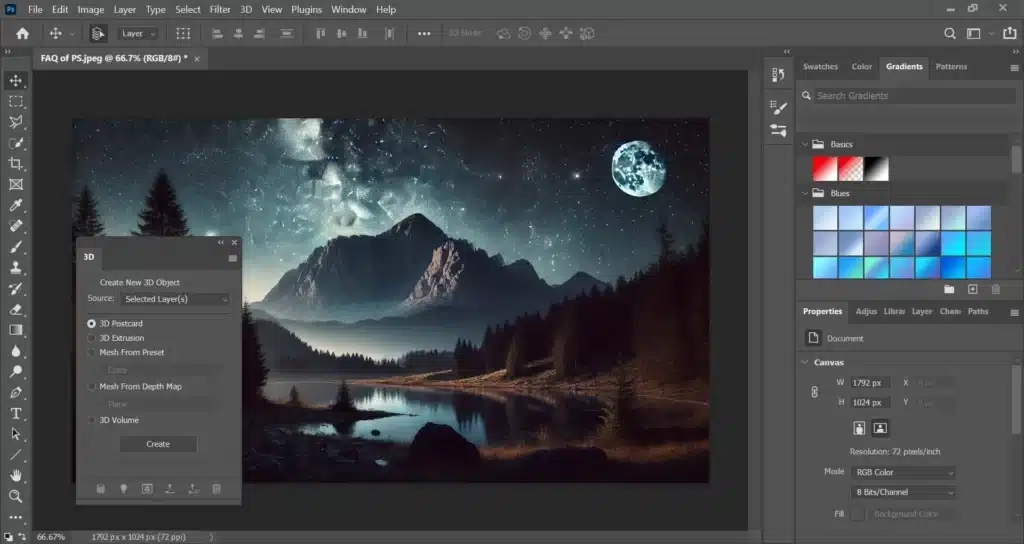Open the Brush Settings panel icon
This screenshot has height=544, width=1024.
[x=778, y=107]
